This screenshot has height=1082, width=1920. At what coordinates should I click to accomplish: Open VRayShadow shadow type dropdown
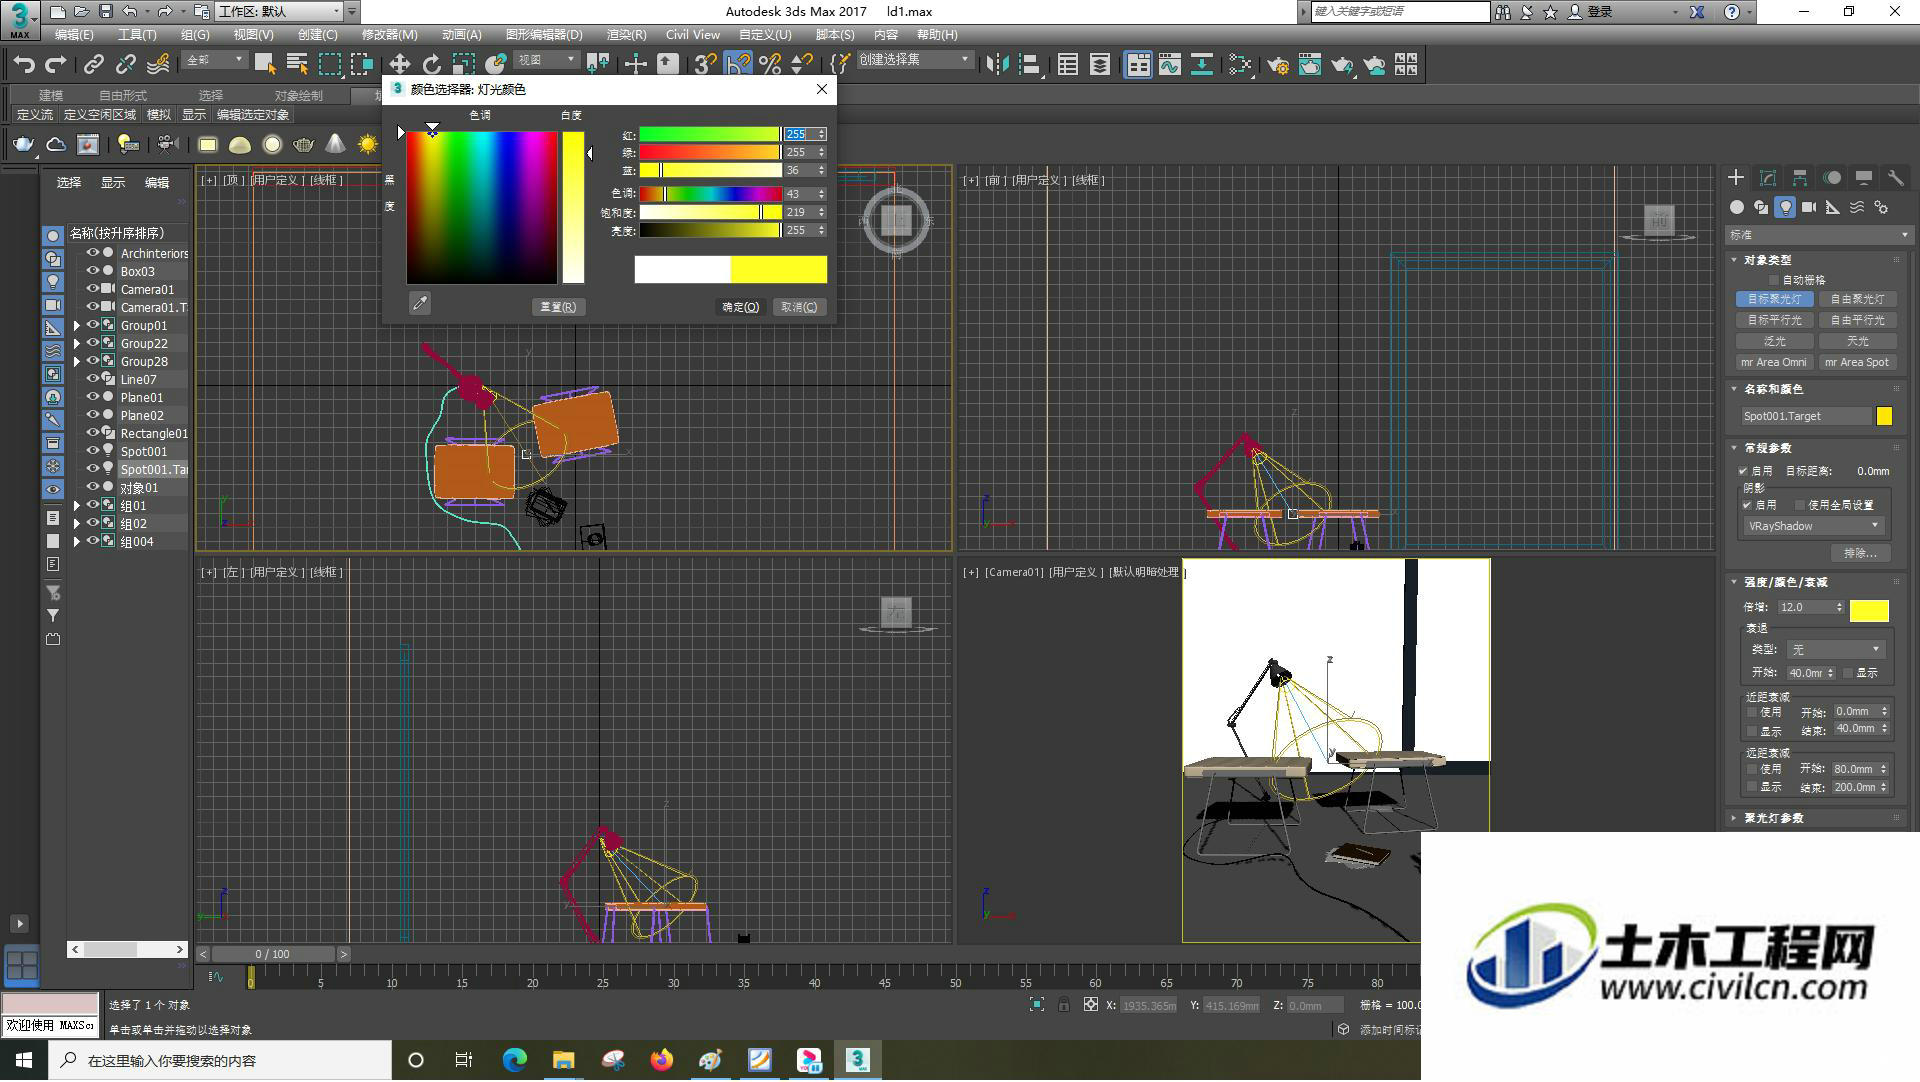click(1813, 526)
